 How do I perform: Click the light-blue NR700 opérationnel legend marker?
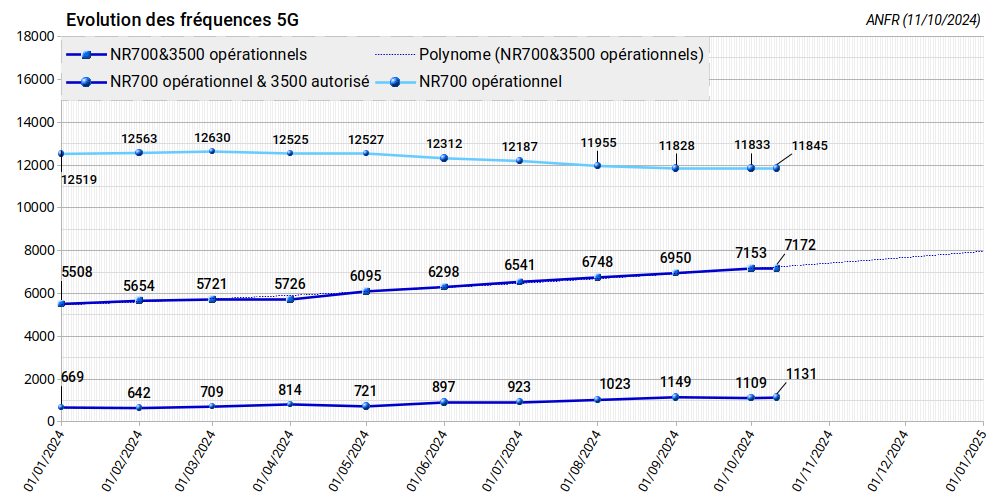point(395,82)
